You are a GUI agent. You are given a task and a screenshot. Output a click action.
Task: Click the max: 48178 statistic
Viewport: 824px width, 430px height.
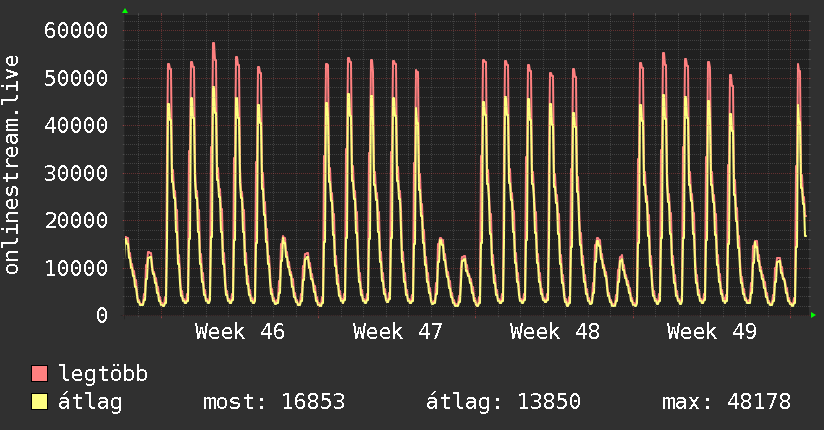726,402
